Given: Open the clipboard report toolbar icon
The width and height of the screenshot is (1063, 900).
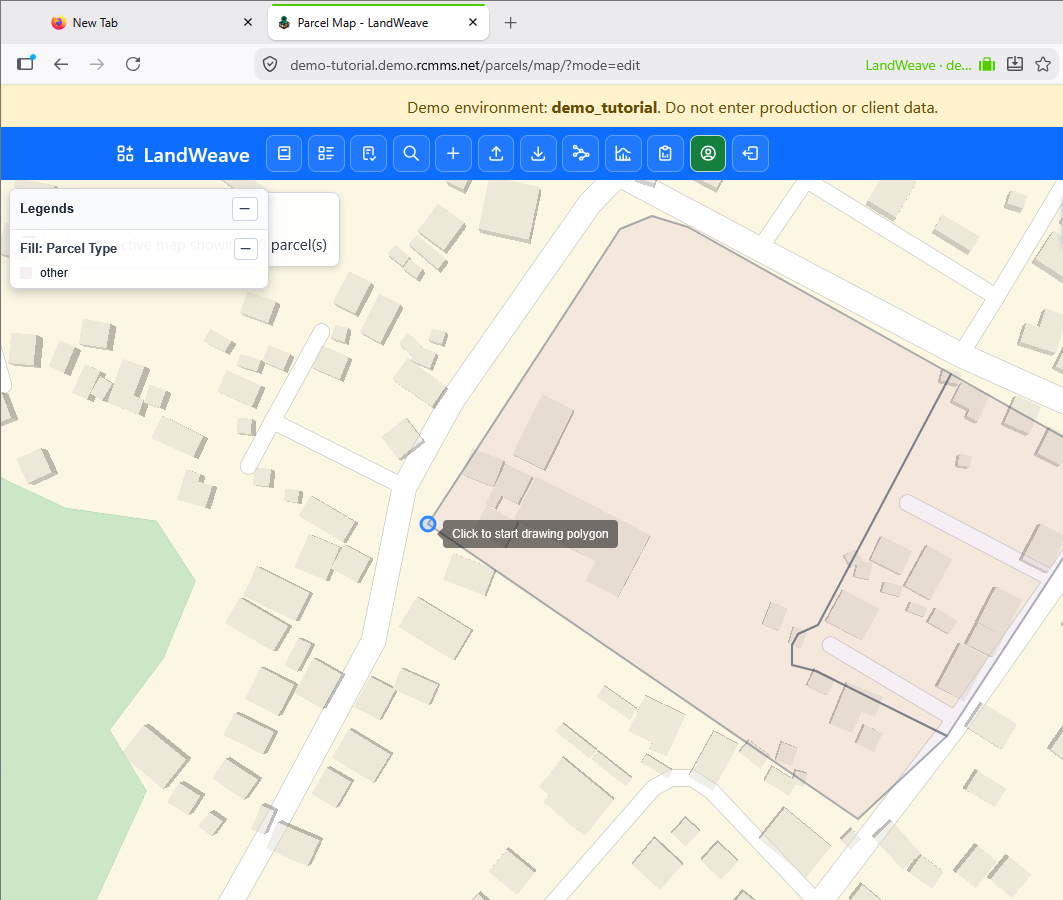Looking at the screenshot, I should coord(666,153).
